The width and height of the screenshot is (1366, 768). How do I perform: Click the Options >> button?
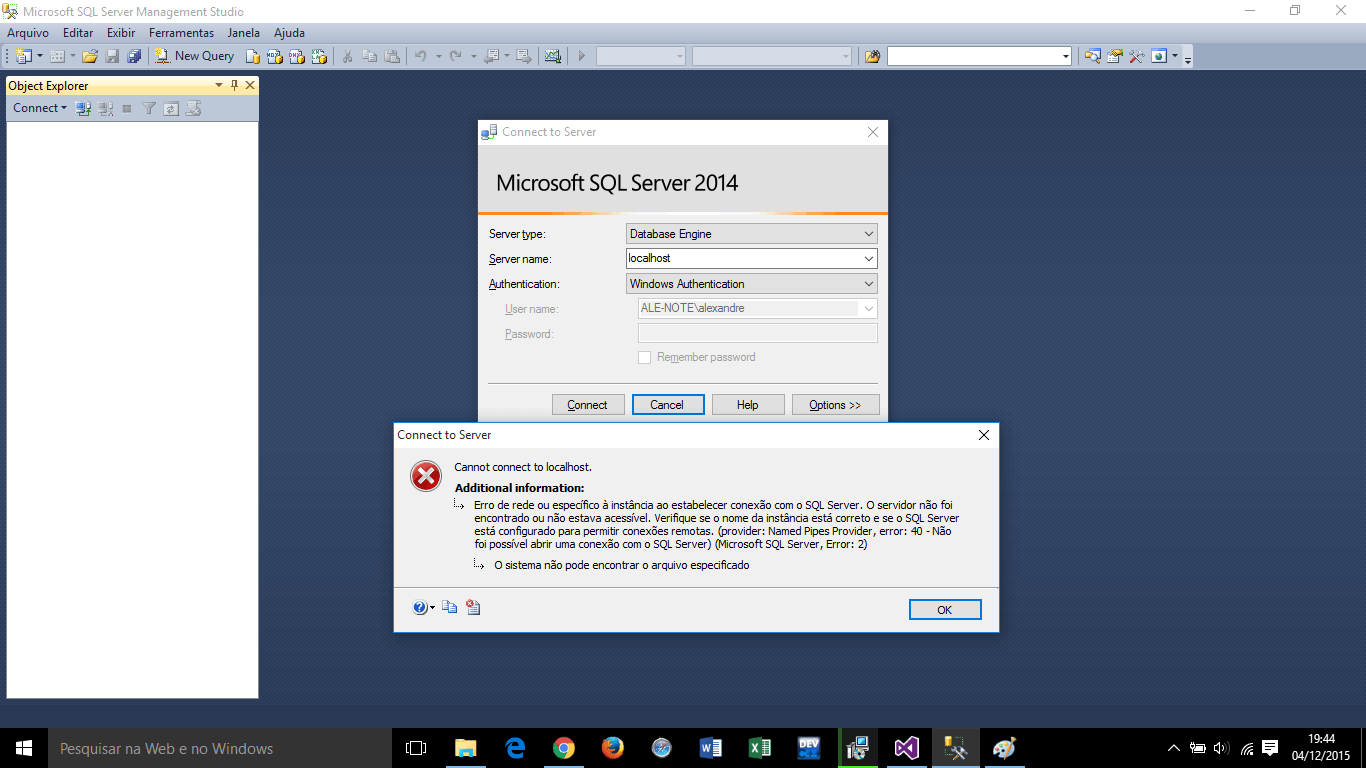[x=835, y=405]
